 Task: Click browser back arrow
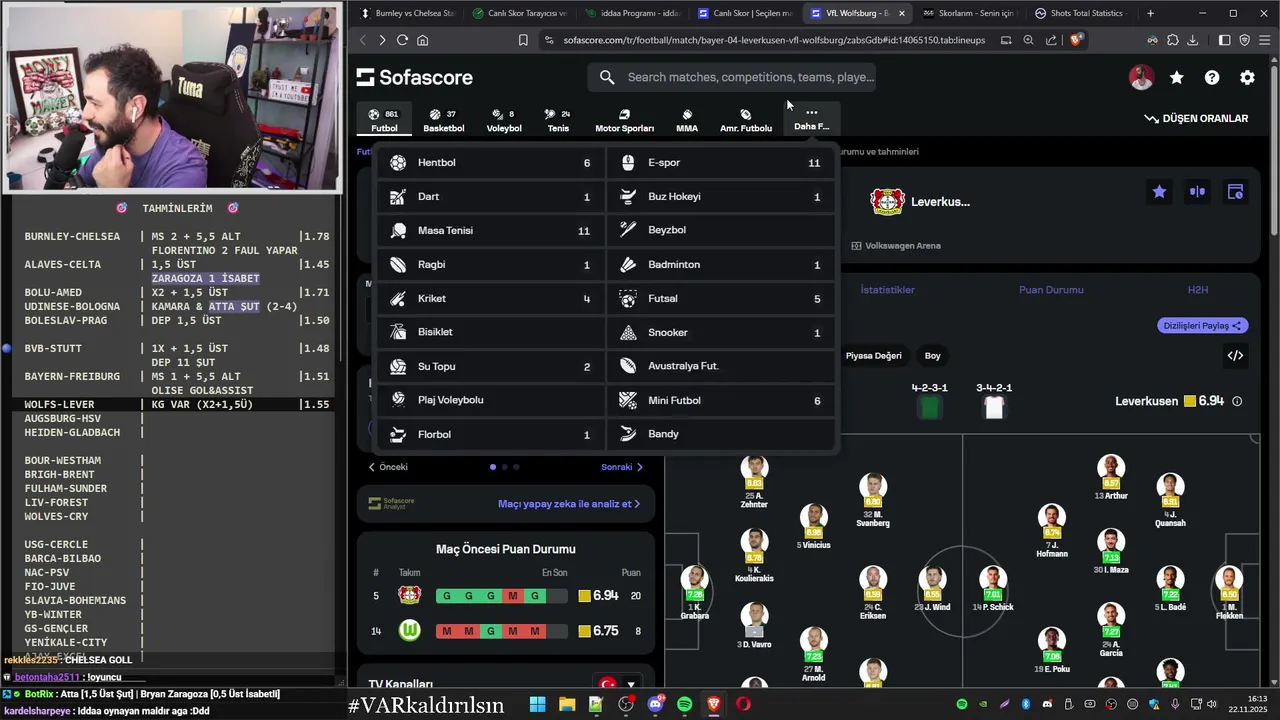coord(363,40)
